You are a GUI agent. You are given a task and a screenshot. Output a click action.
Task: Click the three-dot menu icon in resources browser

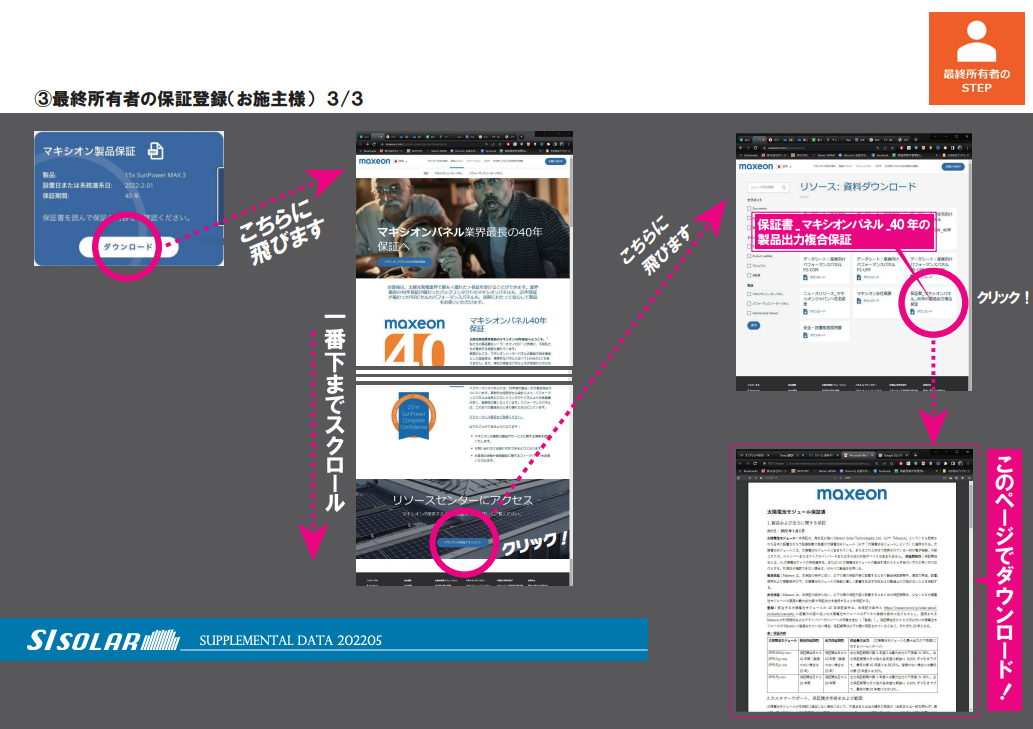pyautogui.click(x=966, y=148)
